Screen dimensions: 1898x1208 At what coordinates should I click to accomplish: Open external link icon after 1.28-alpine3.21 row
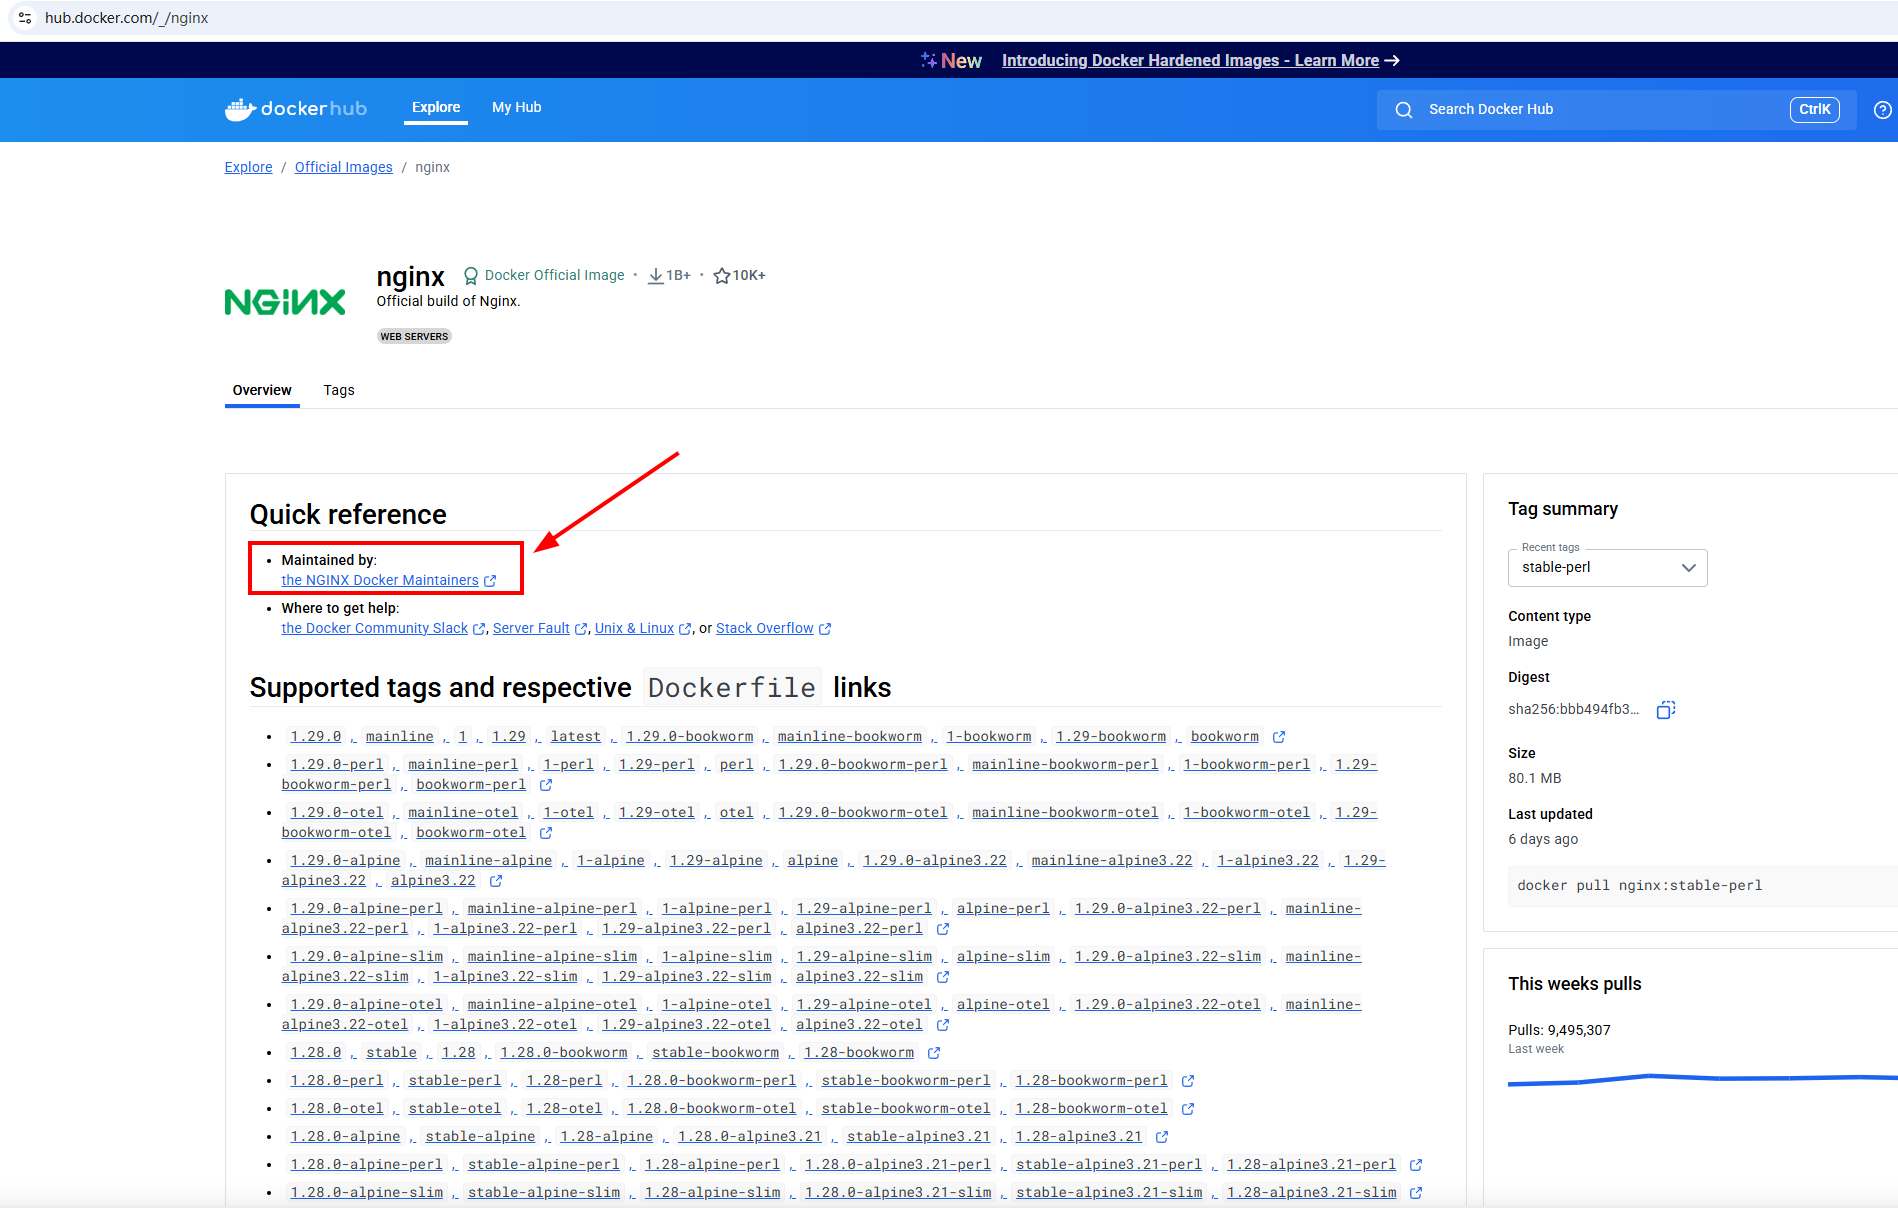click(x=1162, y=1137)
